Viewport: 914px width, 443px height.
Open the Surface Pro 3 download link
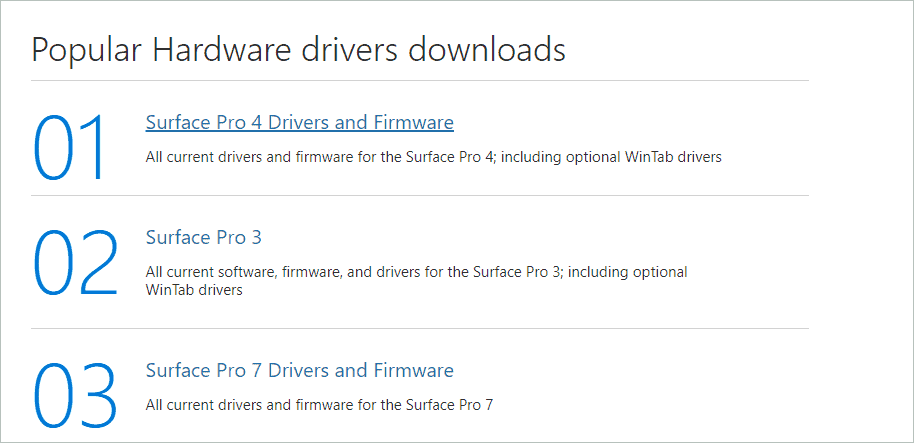coord(203,238)
